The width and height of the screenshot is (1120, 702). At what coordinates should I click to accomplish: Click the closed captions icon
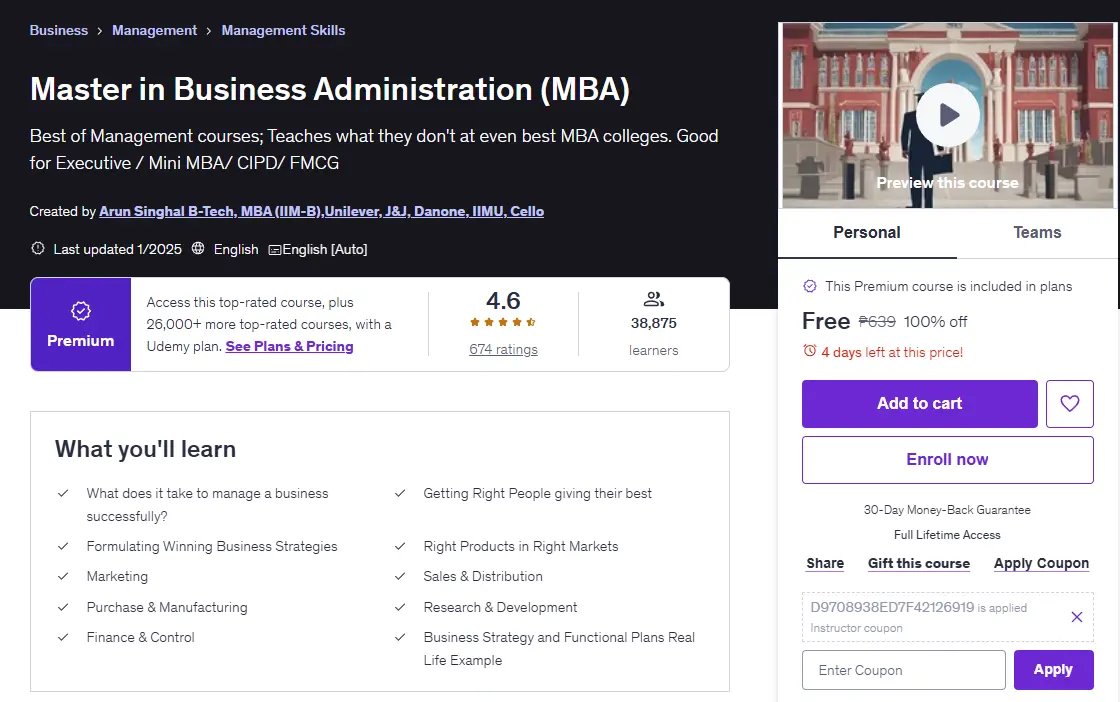click(274, 250)
